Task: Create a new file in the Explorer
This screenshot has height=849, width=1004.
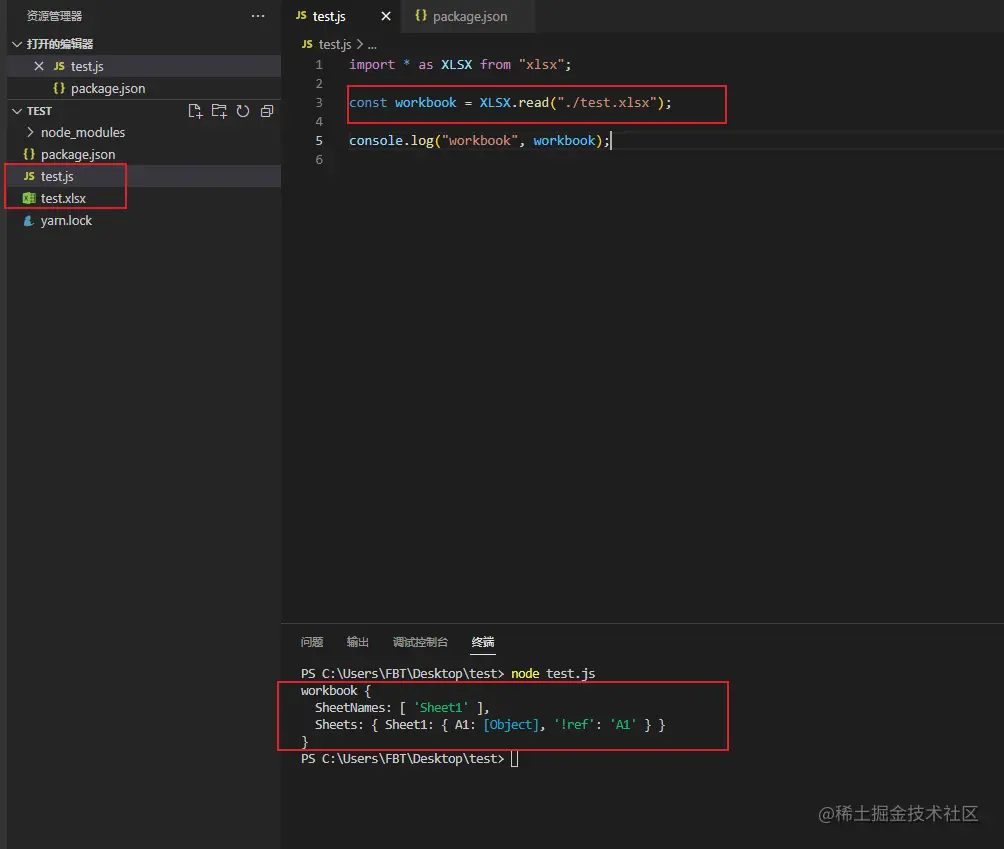Action: [196, 111]
